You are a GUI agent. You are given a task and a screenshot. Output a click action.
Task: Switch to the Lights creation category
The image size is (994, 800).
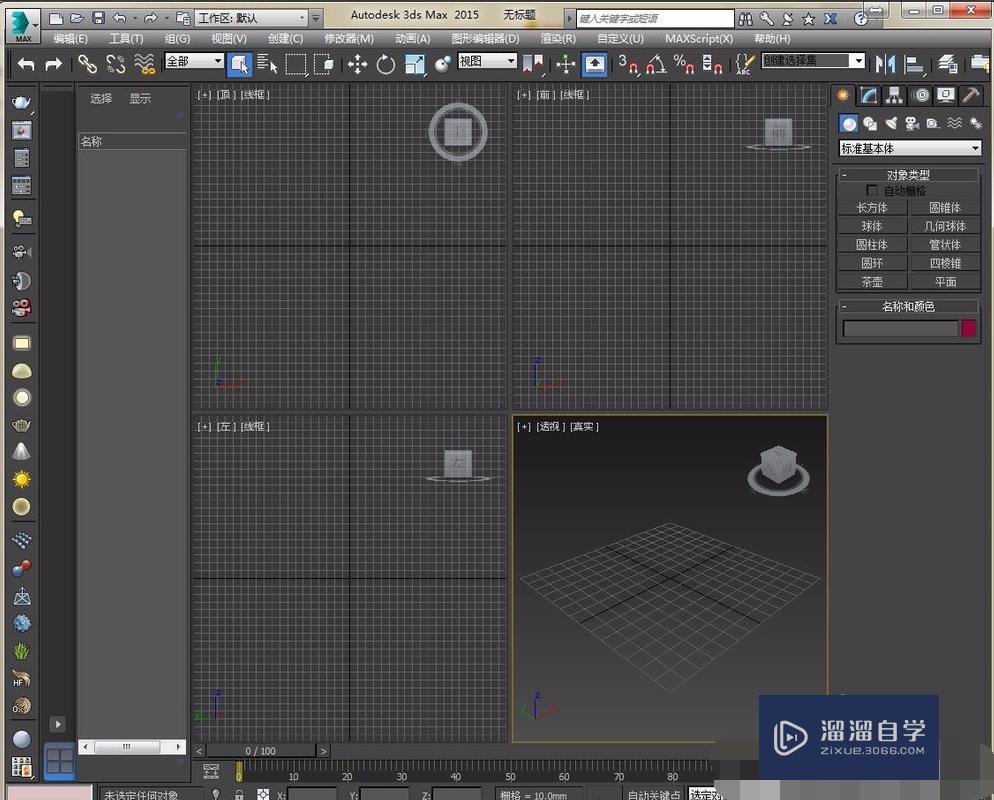coord(891,123)
